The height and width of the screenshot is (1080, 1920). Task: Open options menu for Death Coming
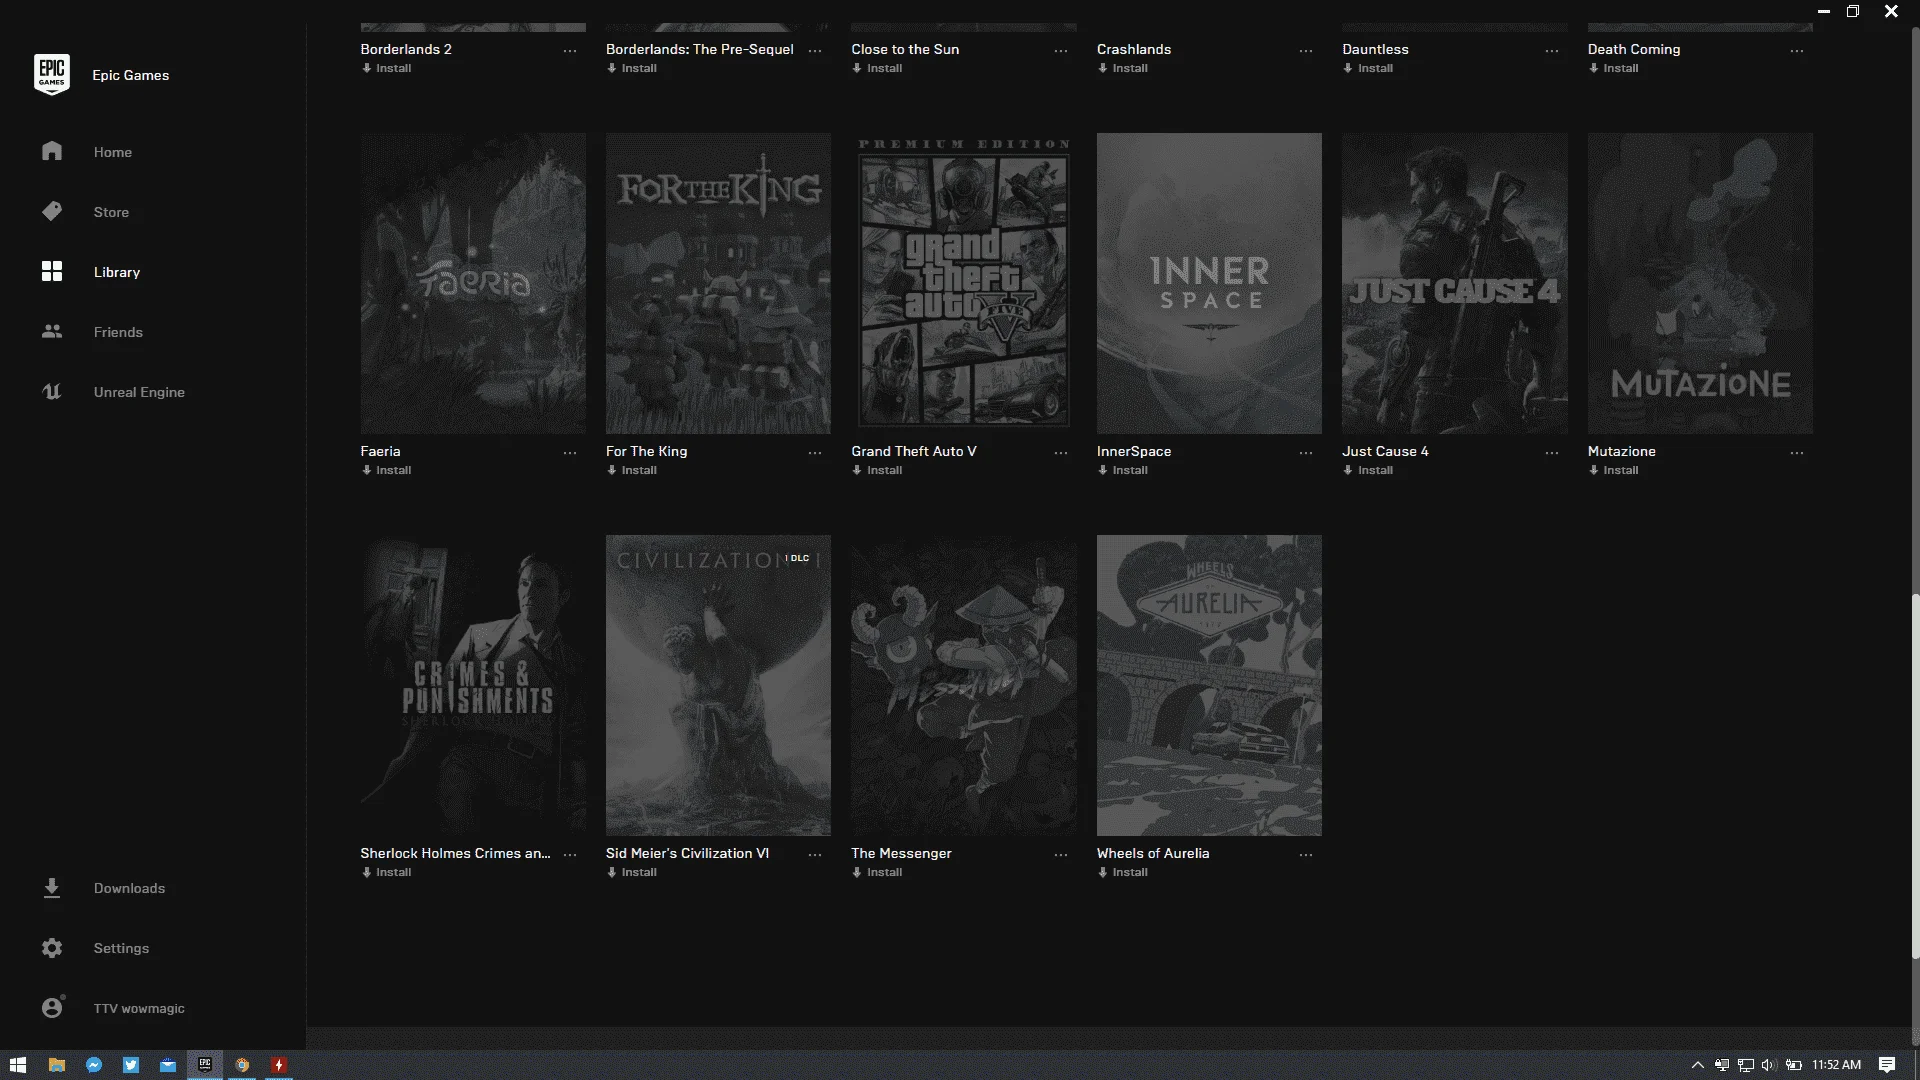1797,51
